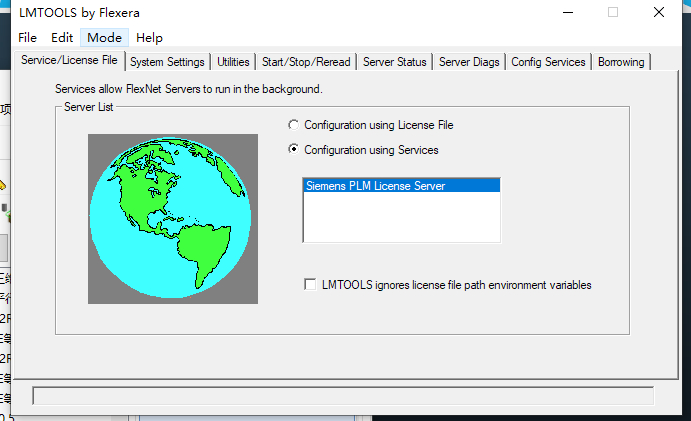This screenshot has width=691, height=421.
Task: Open the Config Services tab
Action: click(x=548, y=62)
